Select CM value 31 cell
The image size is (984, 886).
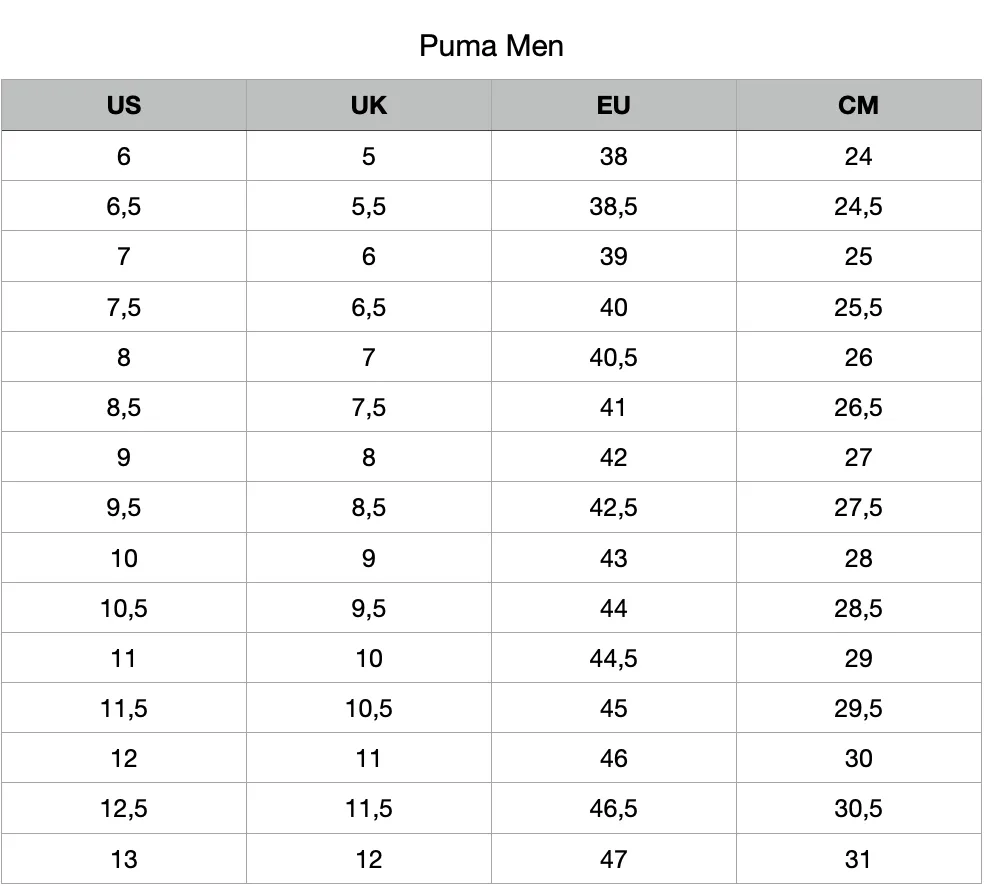tap(858, 859)
